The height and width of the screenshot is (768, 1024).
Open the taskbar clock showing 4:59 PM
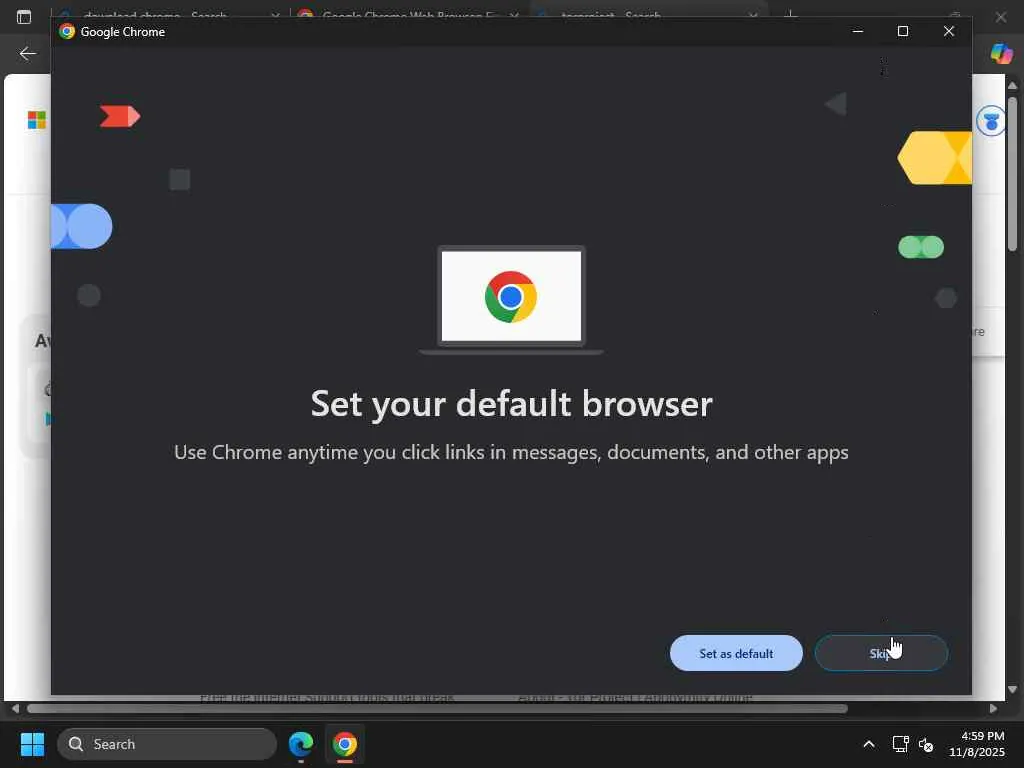coord(976,744)
